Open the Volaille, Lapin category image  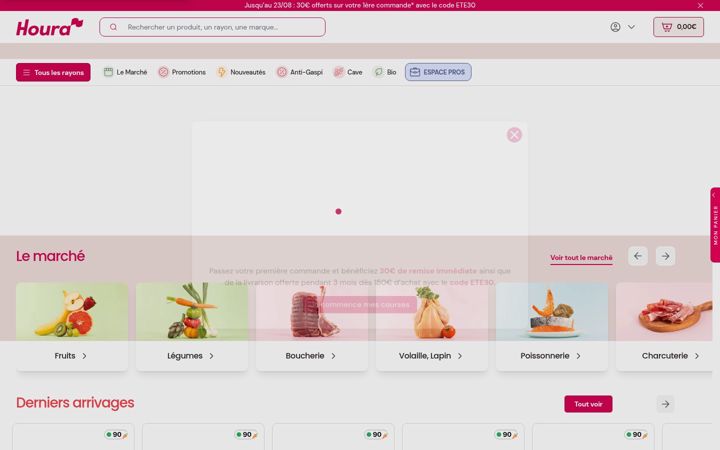click(432, 312)
